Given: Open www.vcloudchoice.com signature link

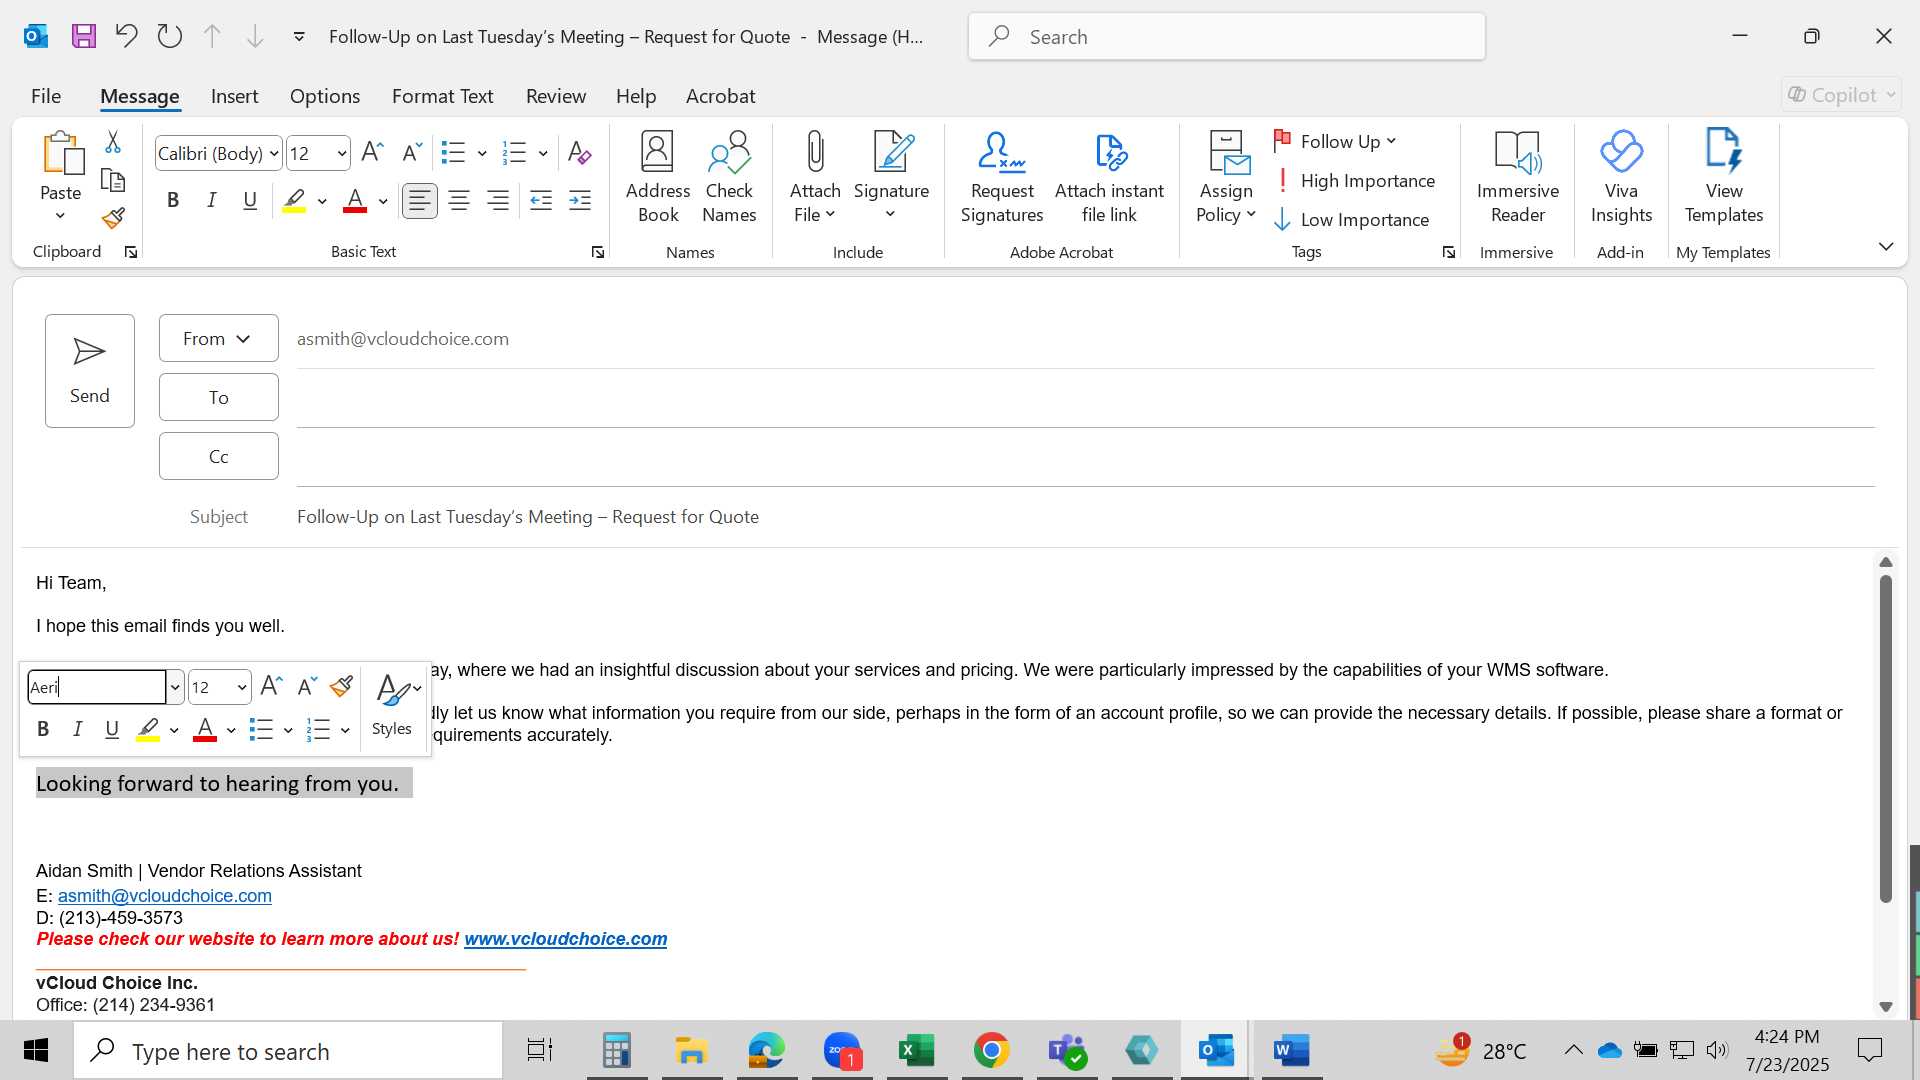Looking at the screenshot, I should (x=565, y=939).
